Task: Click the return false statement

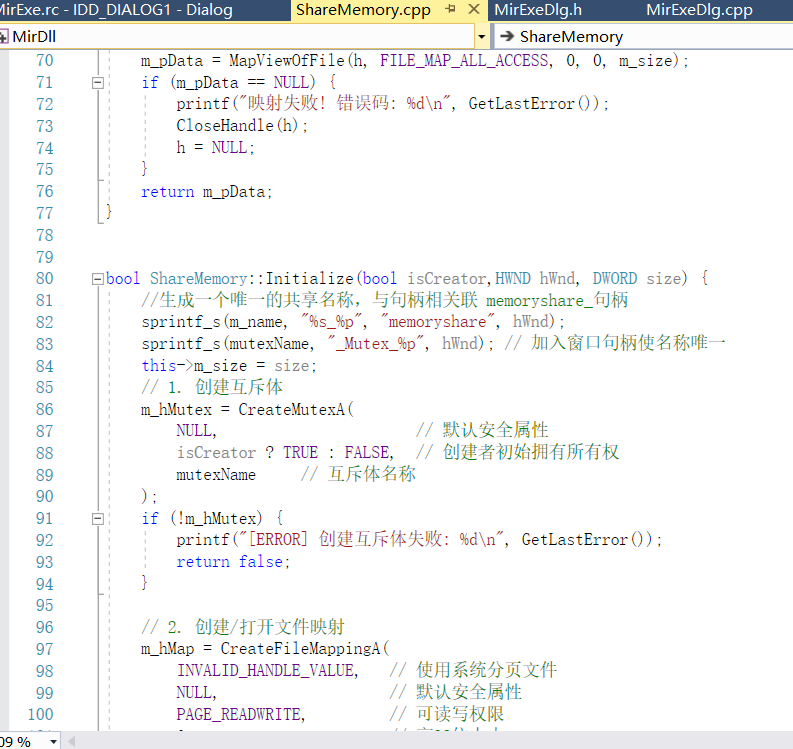Action: (x=233, y=562)
